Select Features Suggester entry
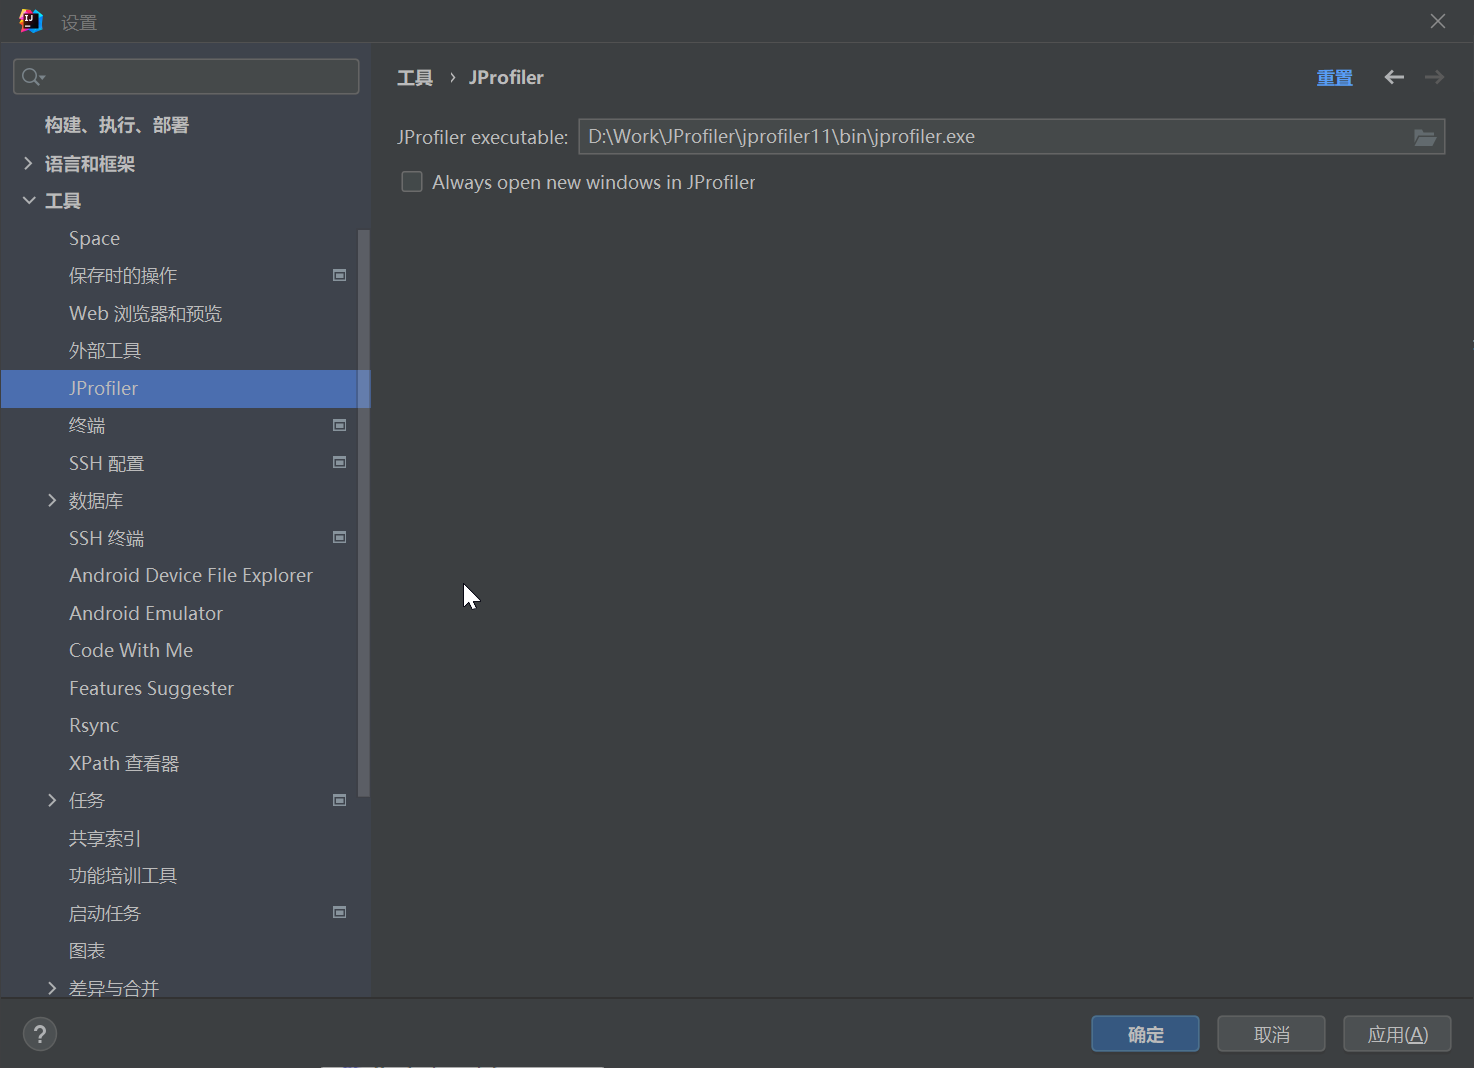Screen dimensions: 1474x1068 tap(151, 688)
